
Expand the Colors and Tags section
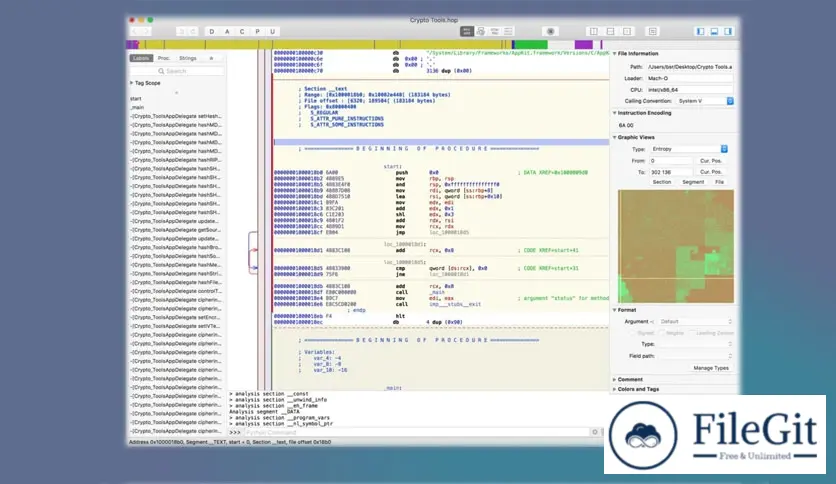614,389
